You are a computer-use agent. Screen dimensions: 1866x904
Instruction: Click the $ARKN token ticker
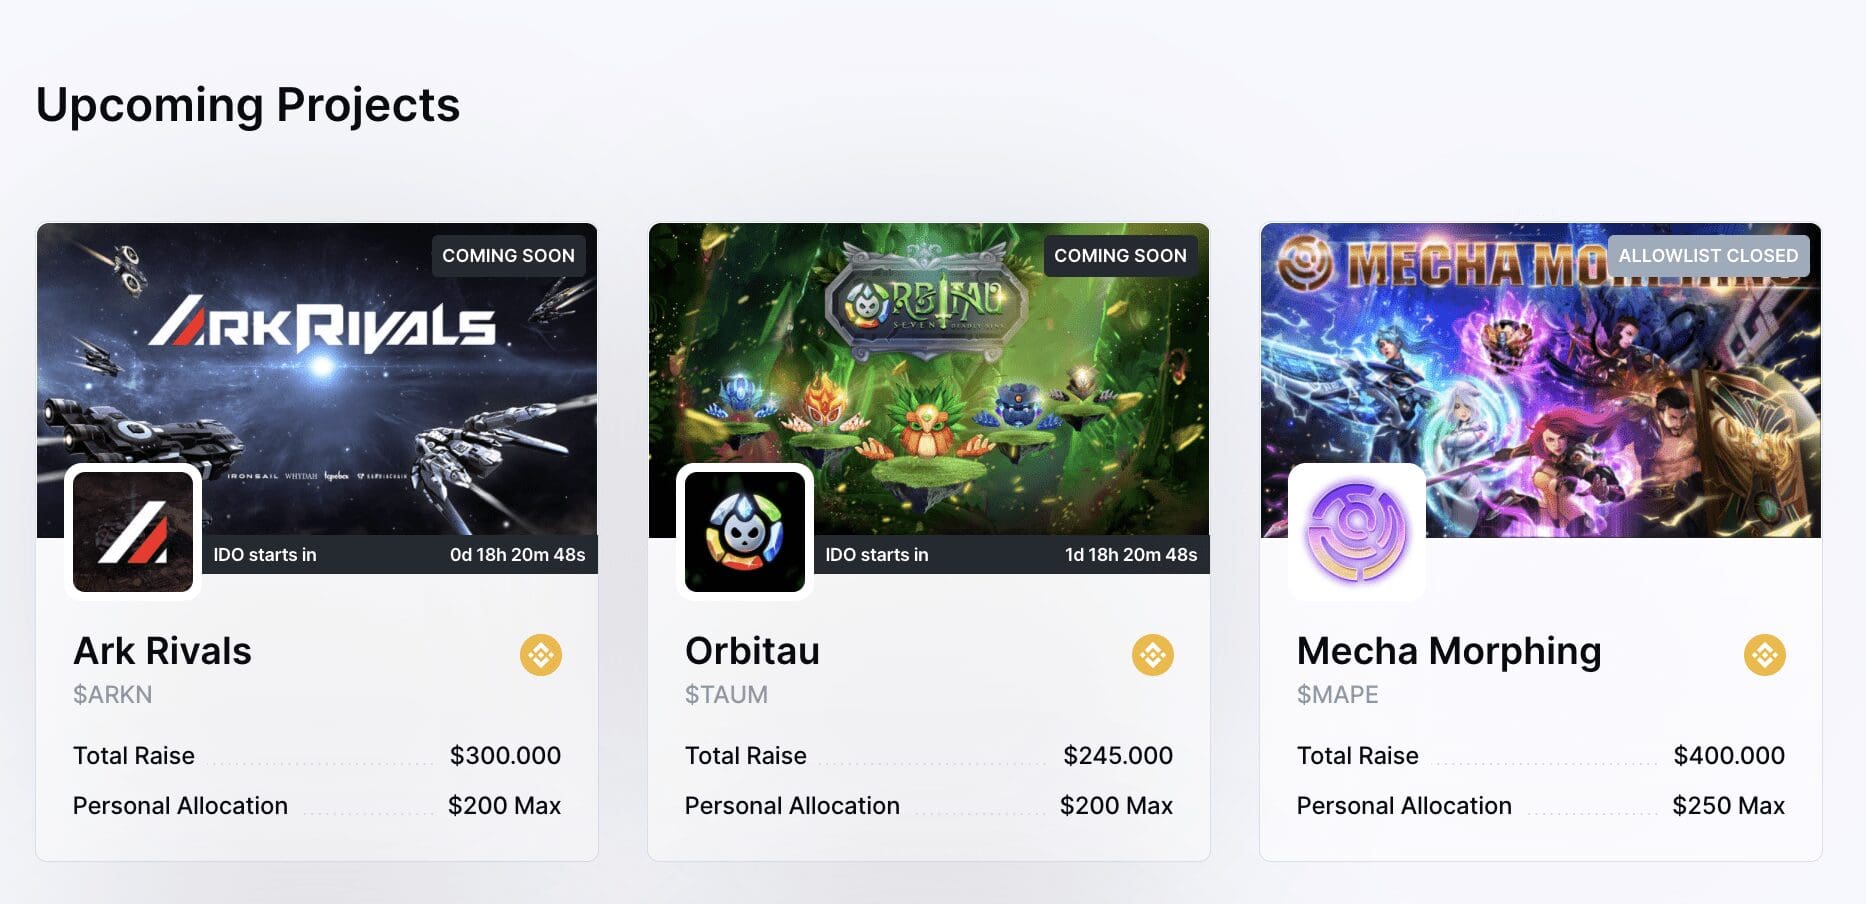[113, 695]
